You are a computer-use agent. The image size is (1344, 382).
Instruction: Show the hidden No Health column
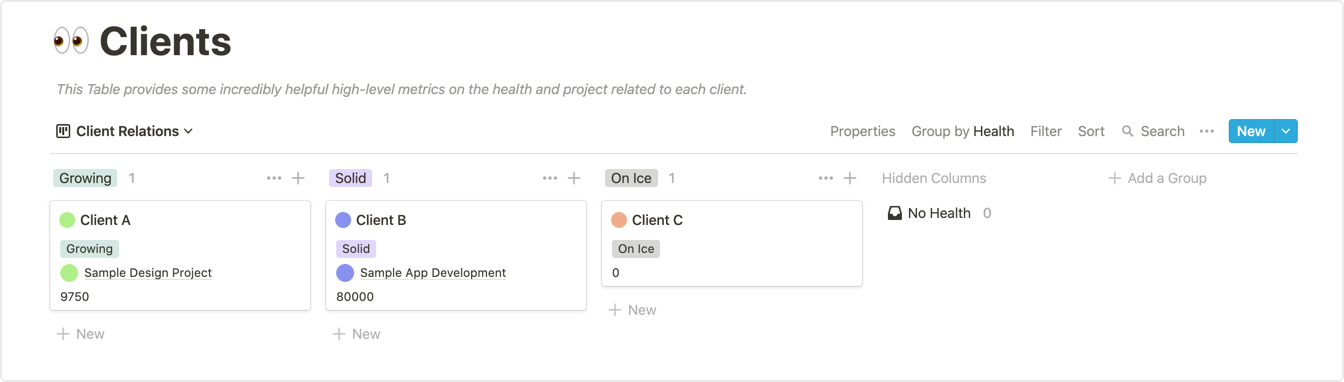pyautogui.click(x=939, y=213)
